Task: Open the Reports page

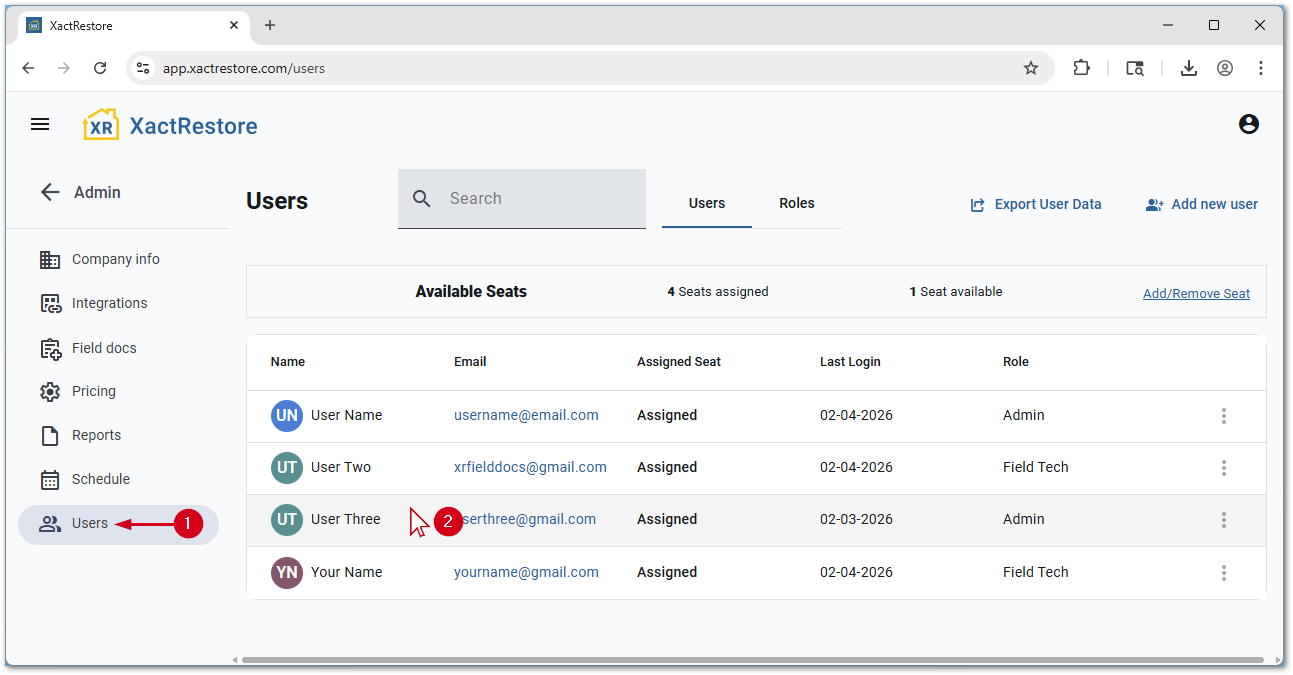Action: (x=96, y=435)
